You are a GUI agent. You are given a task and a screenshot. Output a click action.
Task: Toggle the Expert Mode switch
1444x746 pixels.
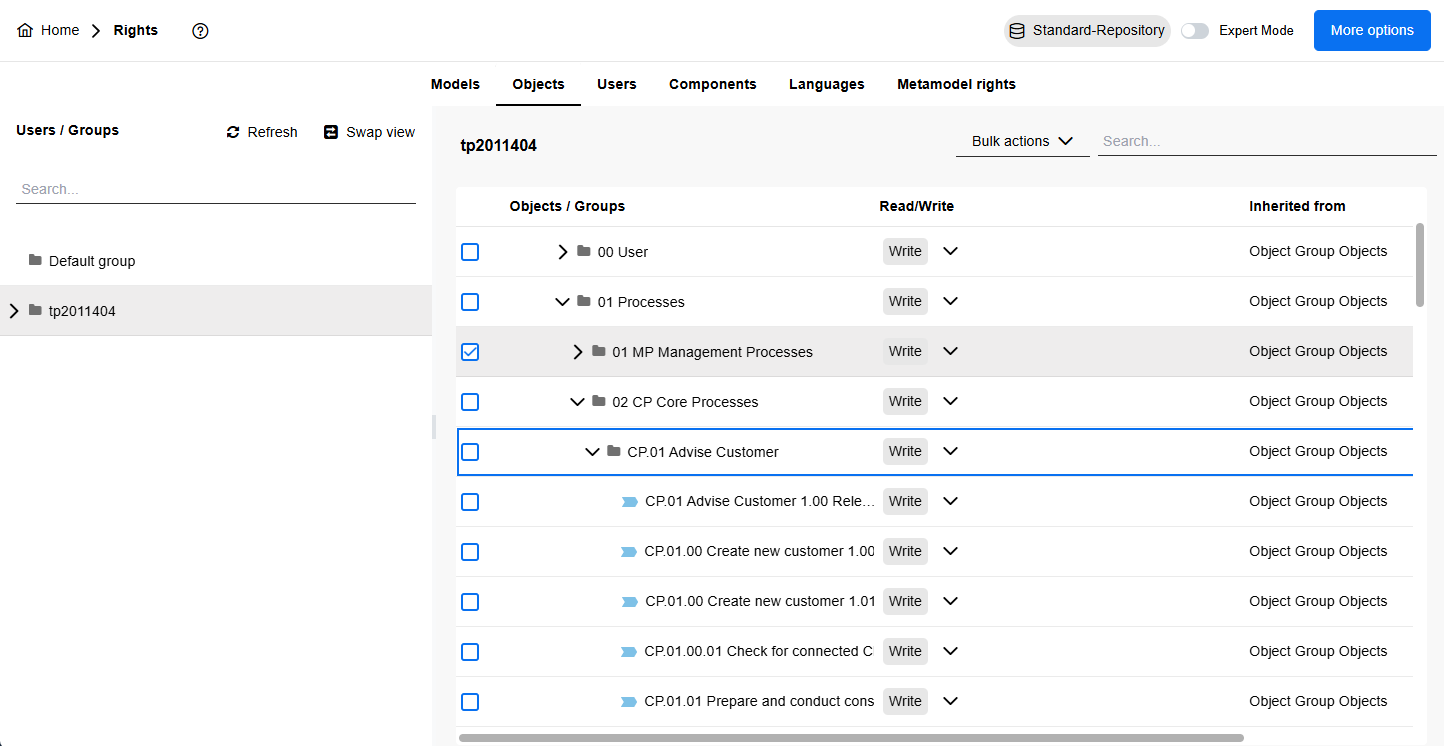(x=1195, y=31)
